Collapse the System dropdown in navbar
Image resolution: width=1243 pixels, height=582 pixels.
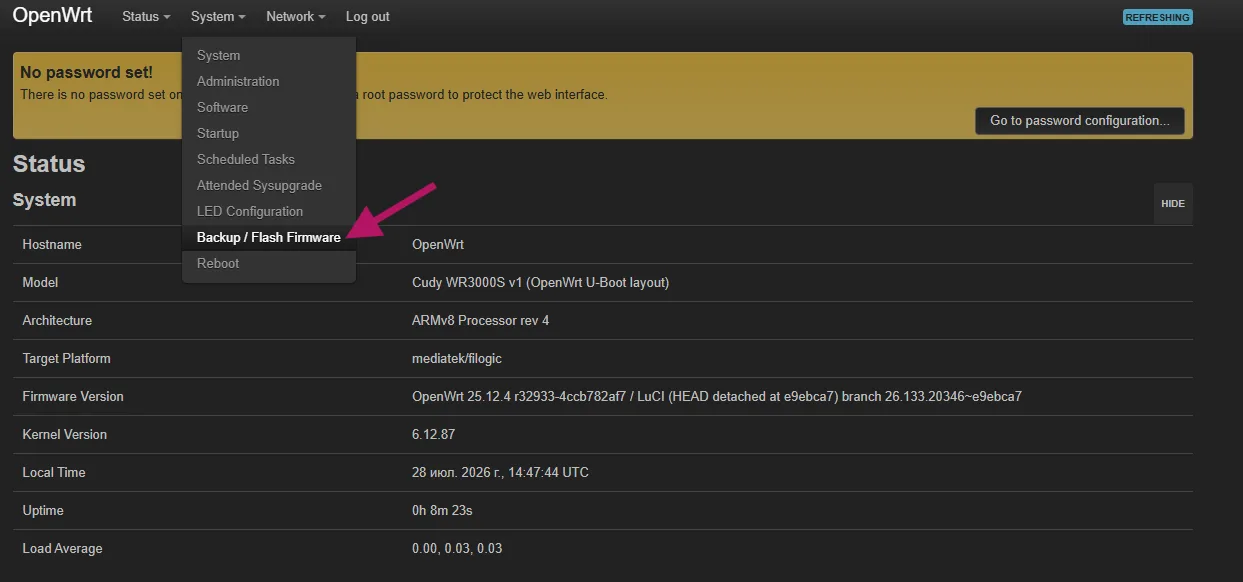218,17
